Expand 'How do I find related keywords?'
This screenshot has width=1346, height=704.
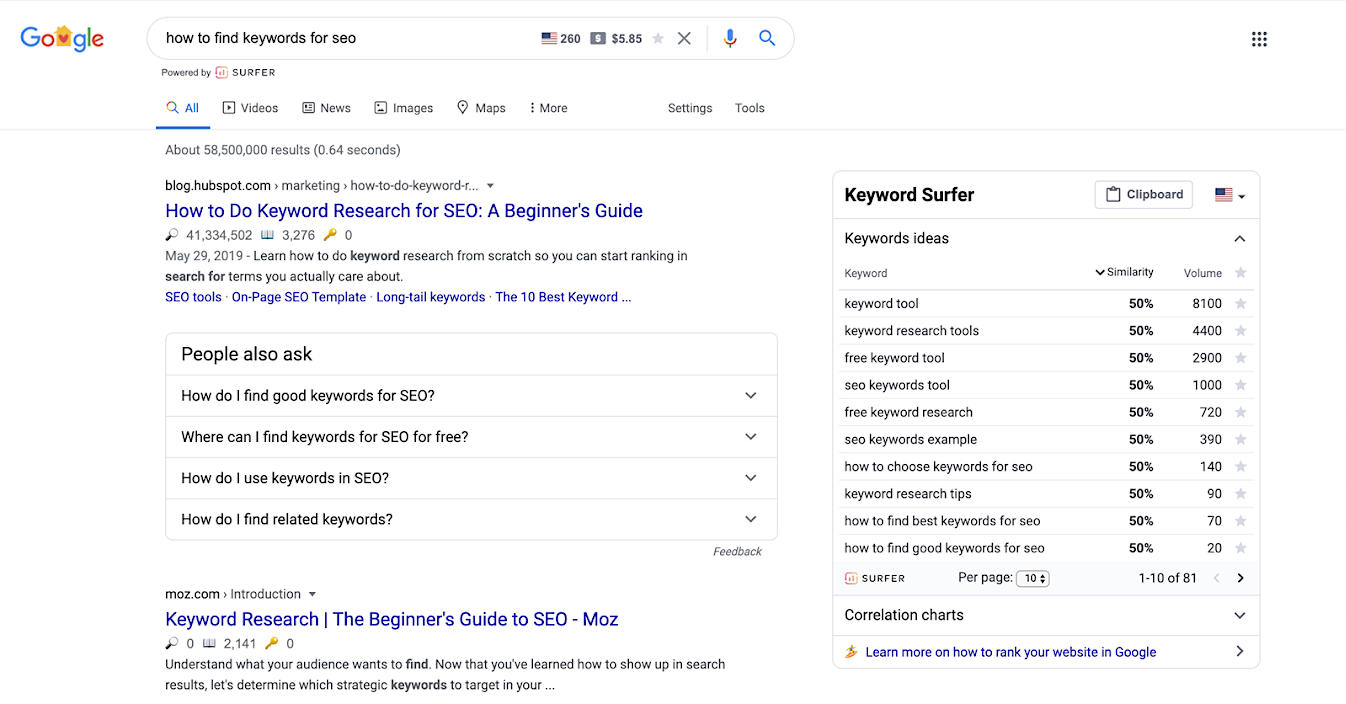point(471,519)
